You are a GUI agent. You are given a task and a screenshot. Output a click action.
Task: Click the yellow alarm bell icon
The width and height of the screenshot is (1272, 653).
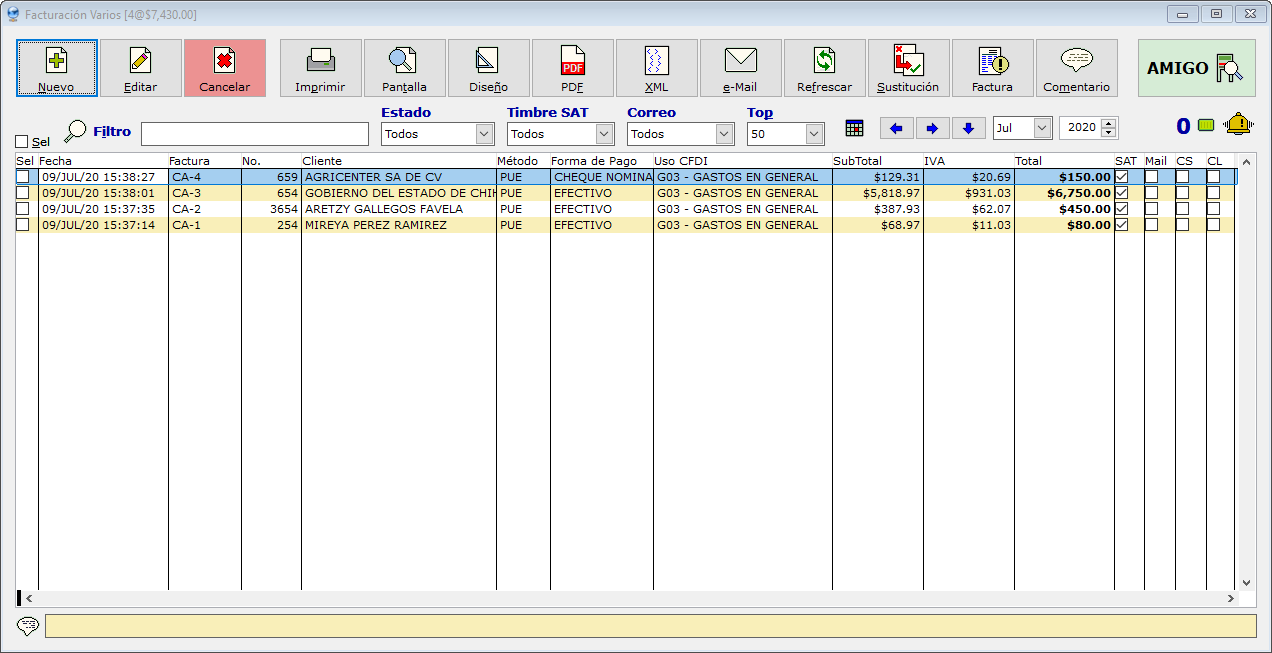(1238, 125)
